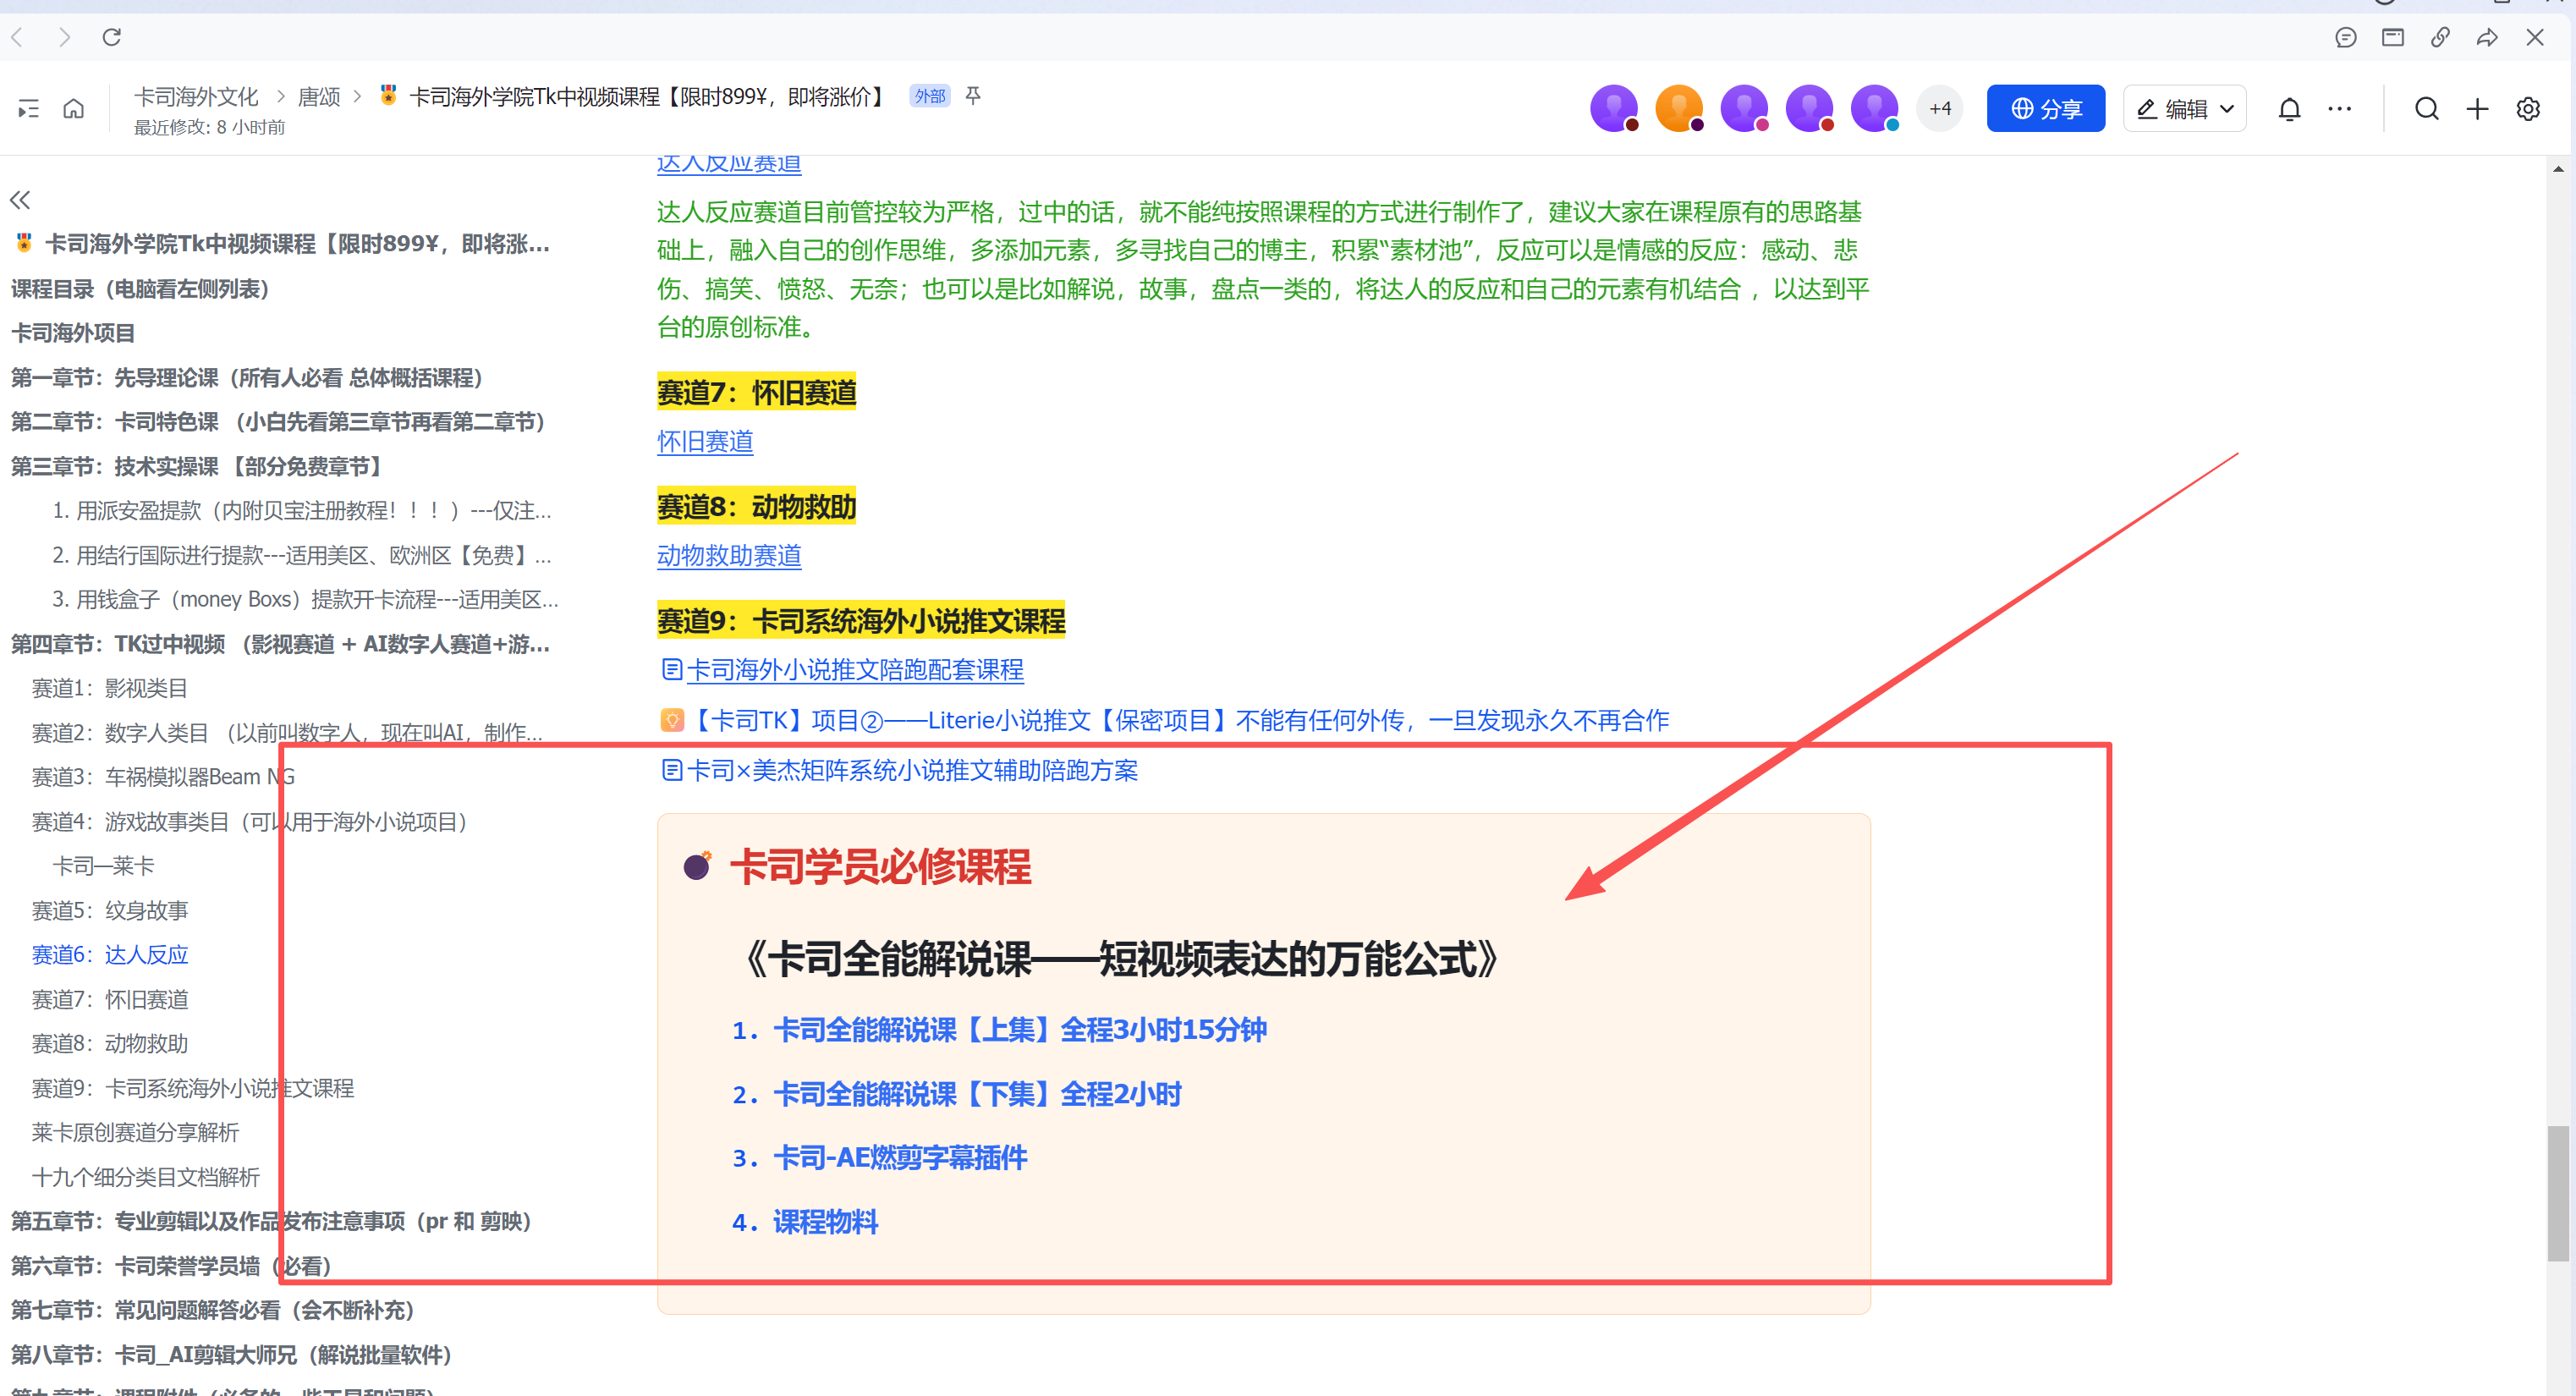This screenshot has width=2576, height=1396.
Task: Select outline 赛道5：纹身故事
Action: click(109, 910)
